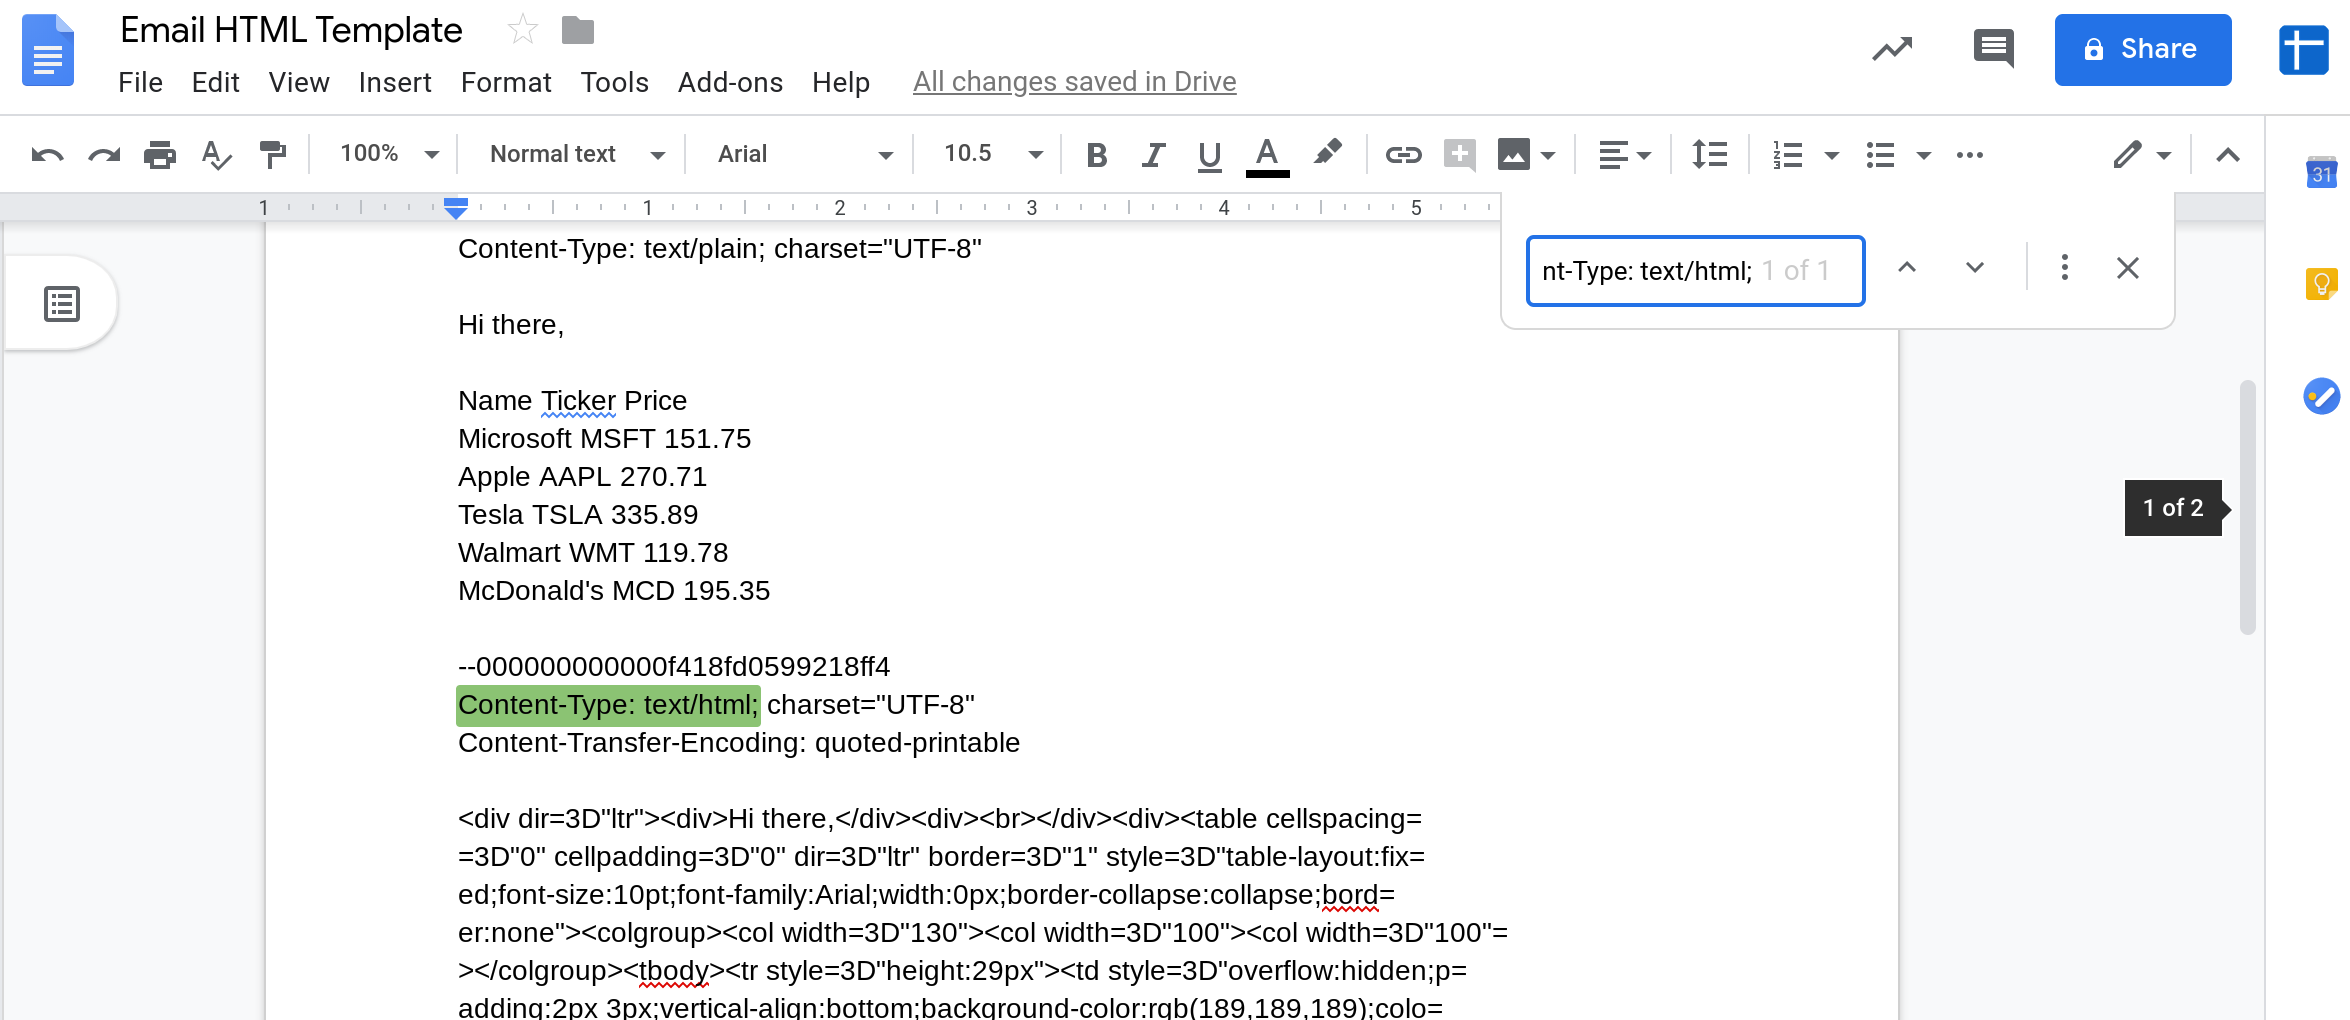Click the Undo arrow icon
Viewport: 2350px width, 1020px height.
pyautogui.click(x=47, y=155)
